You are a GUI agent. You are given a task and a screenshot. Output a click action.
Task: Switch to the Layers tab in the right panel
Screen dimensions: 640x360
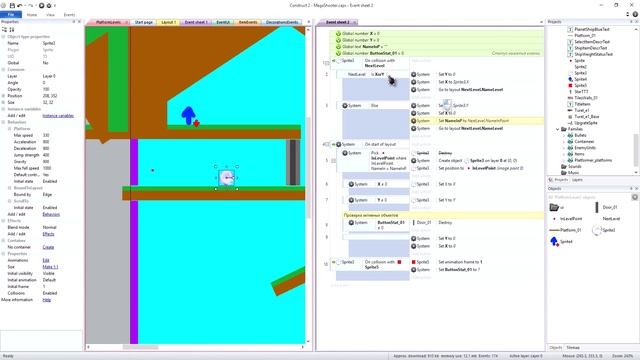[577, 180]
